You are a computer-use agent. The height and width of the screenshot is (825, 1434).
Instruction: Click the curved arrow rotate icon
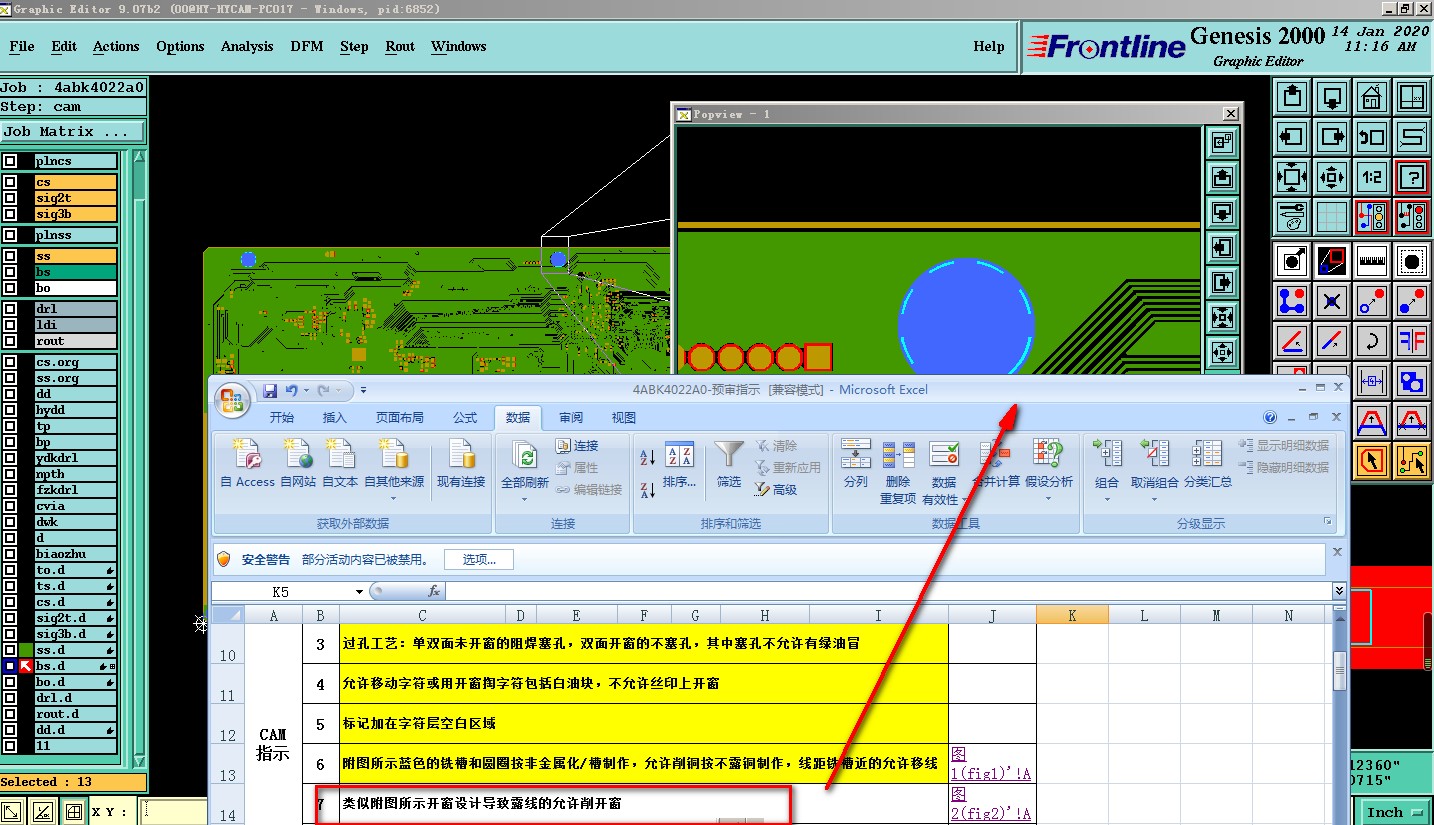pyautogui.click(x=1371, y=340)
